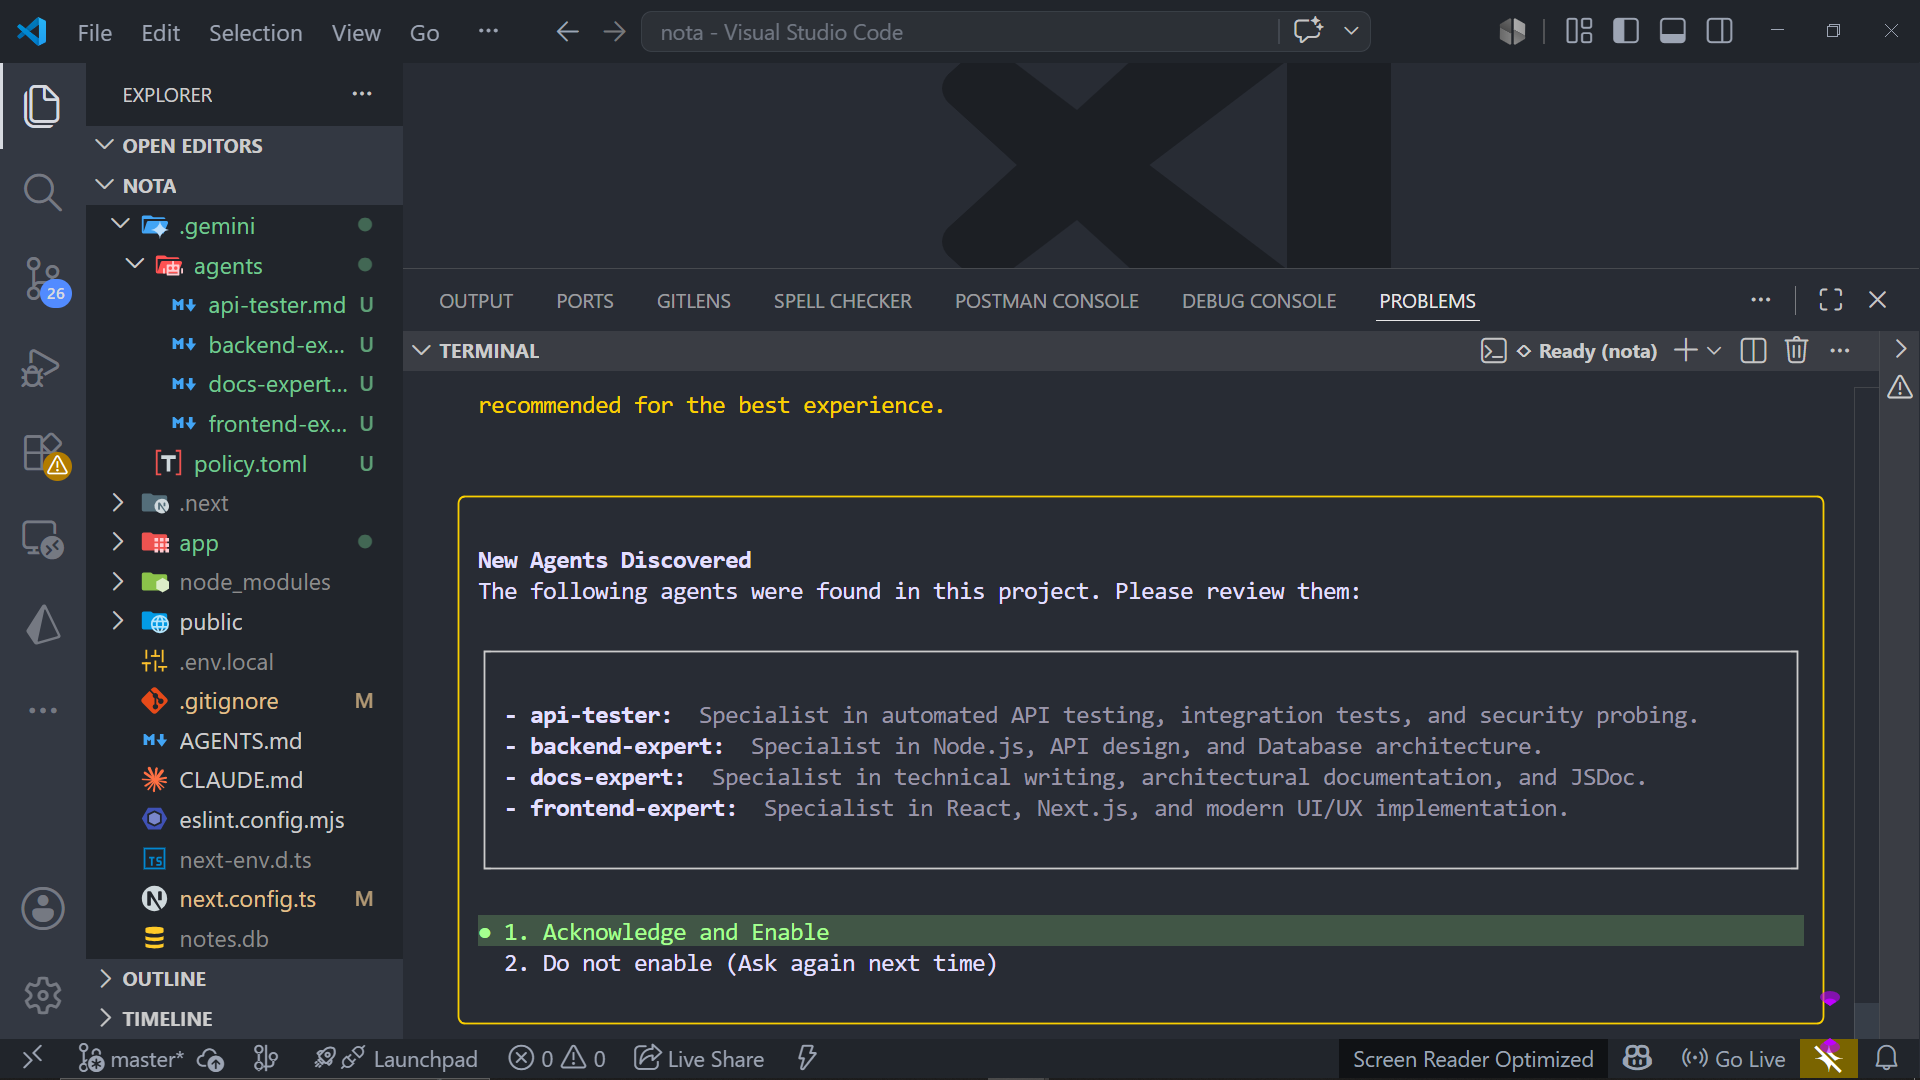1920x1080 pixels.
Task: Click Customize Layout icon in title bar
Action: pyautogui.click(x=1579, y=31)
